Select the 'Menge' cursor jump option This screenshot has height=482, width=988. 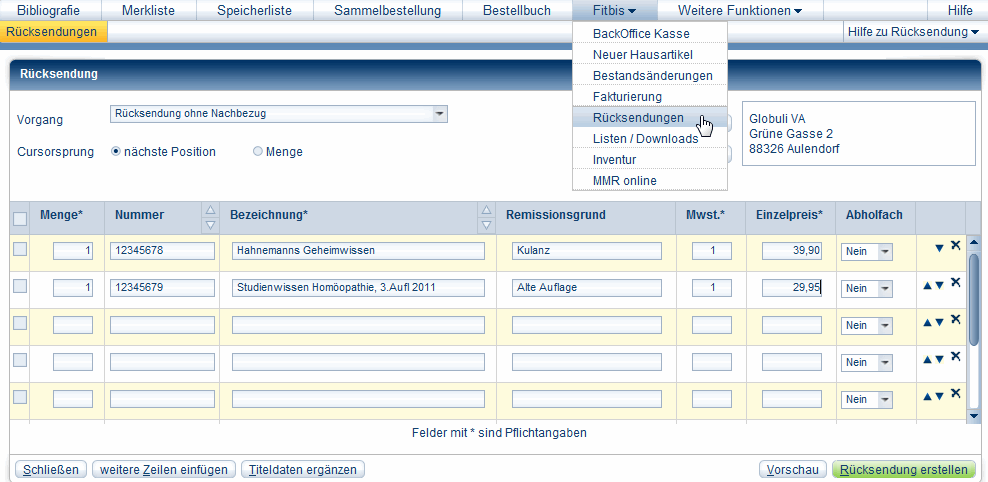click(258, 152)
